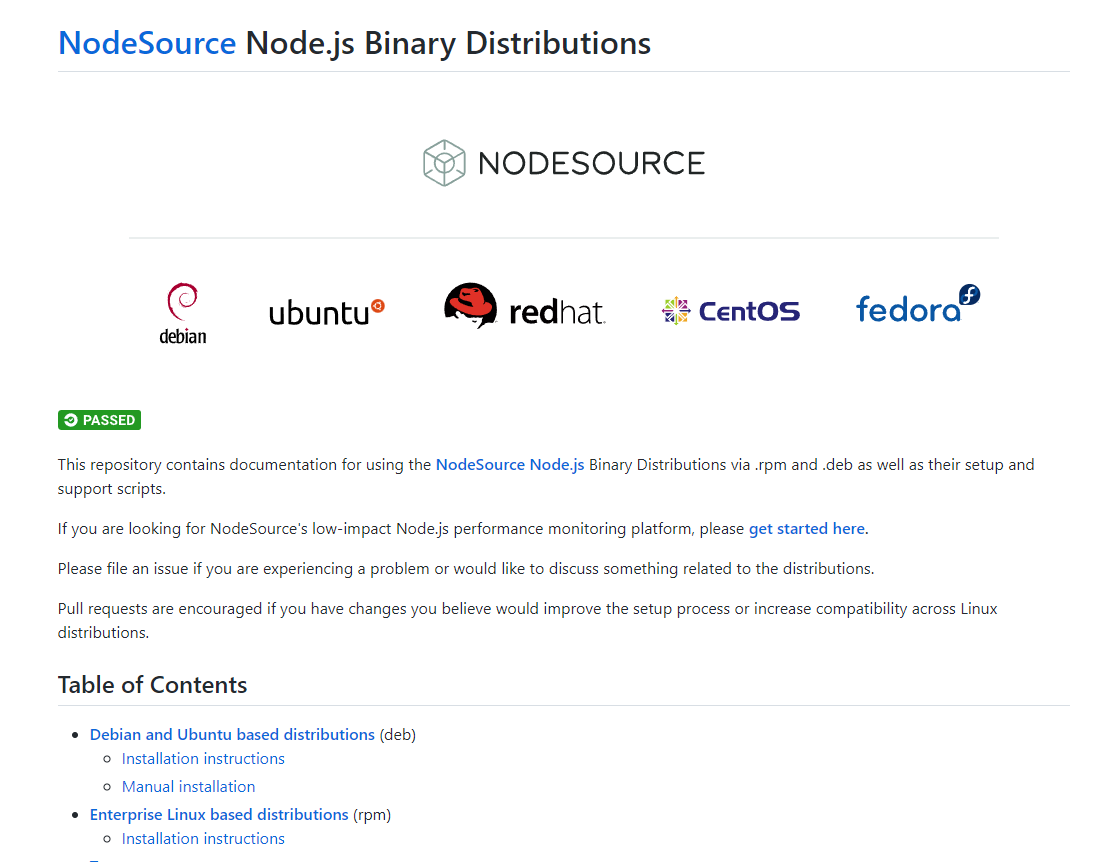Click the Fedora logo
The image size is (1094, 862).
(x=917, y=304)
